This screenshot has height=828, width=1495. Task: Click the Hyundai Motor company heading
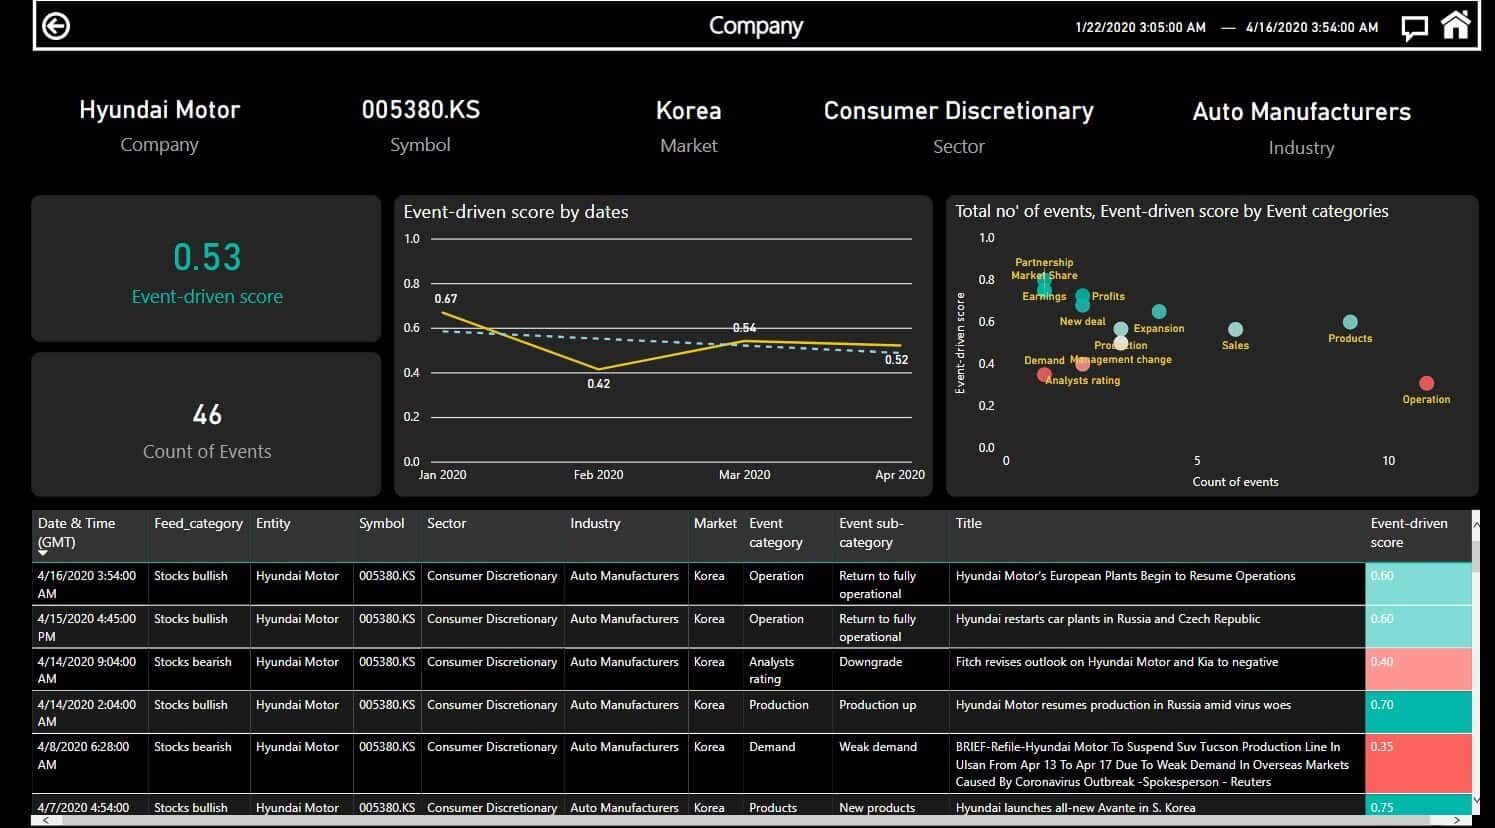coord(159,109)
